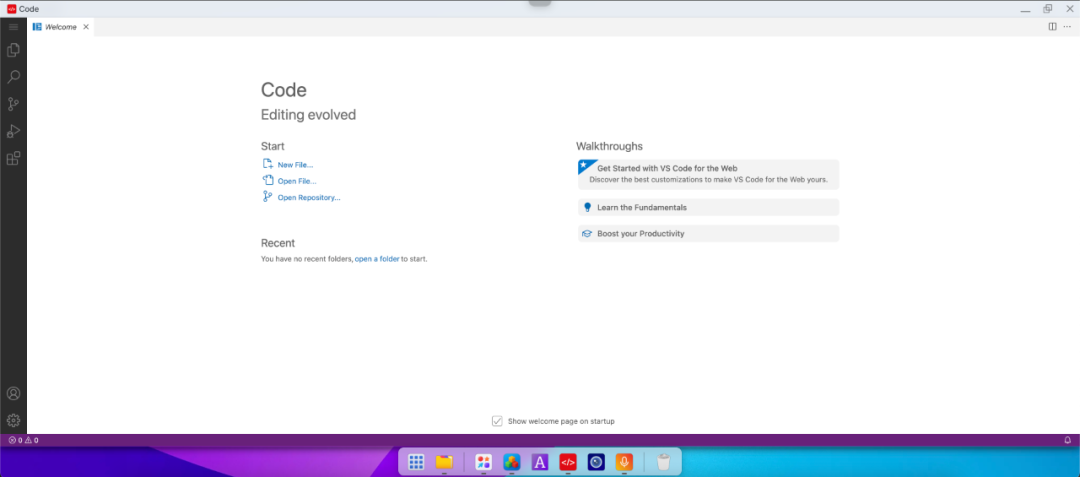Open Get Started with VS Code walkthrough
The width and height of the screenshot is (1080, 477).
pos(708,174)
